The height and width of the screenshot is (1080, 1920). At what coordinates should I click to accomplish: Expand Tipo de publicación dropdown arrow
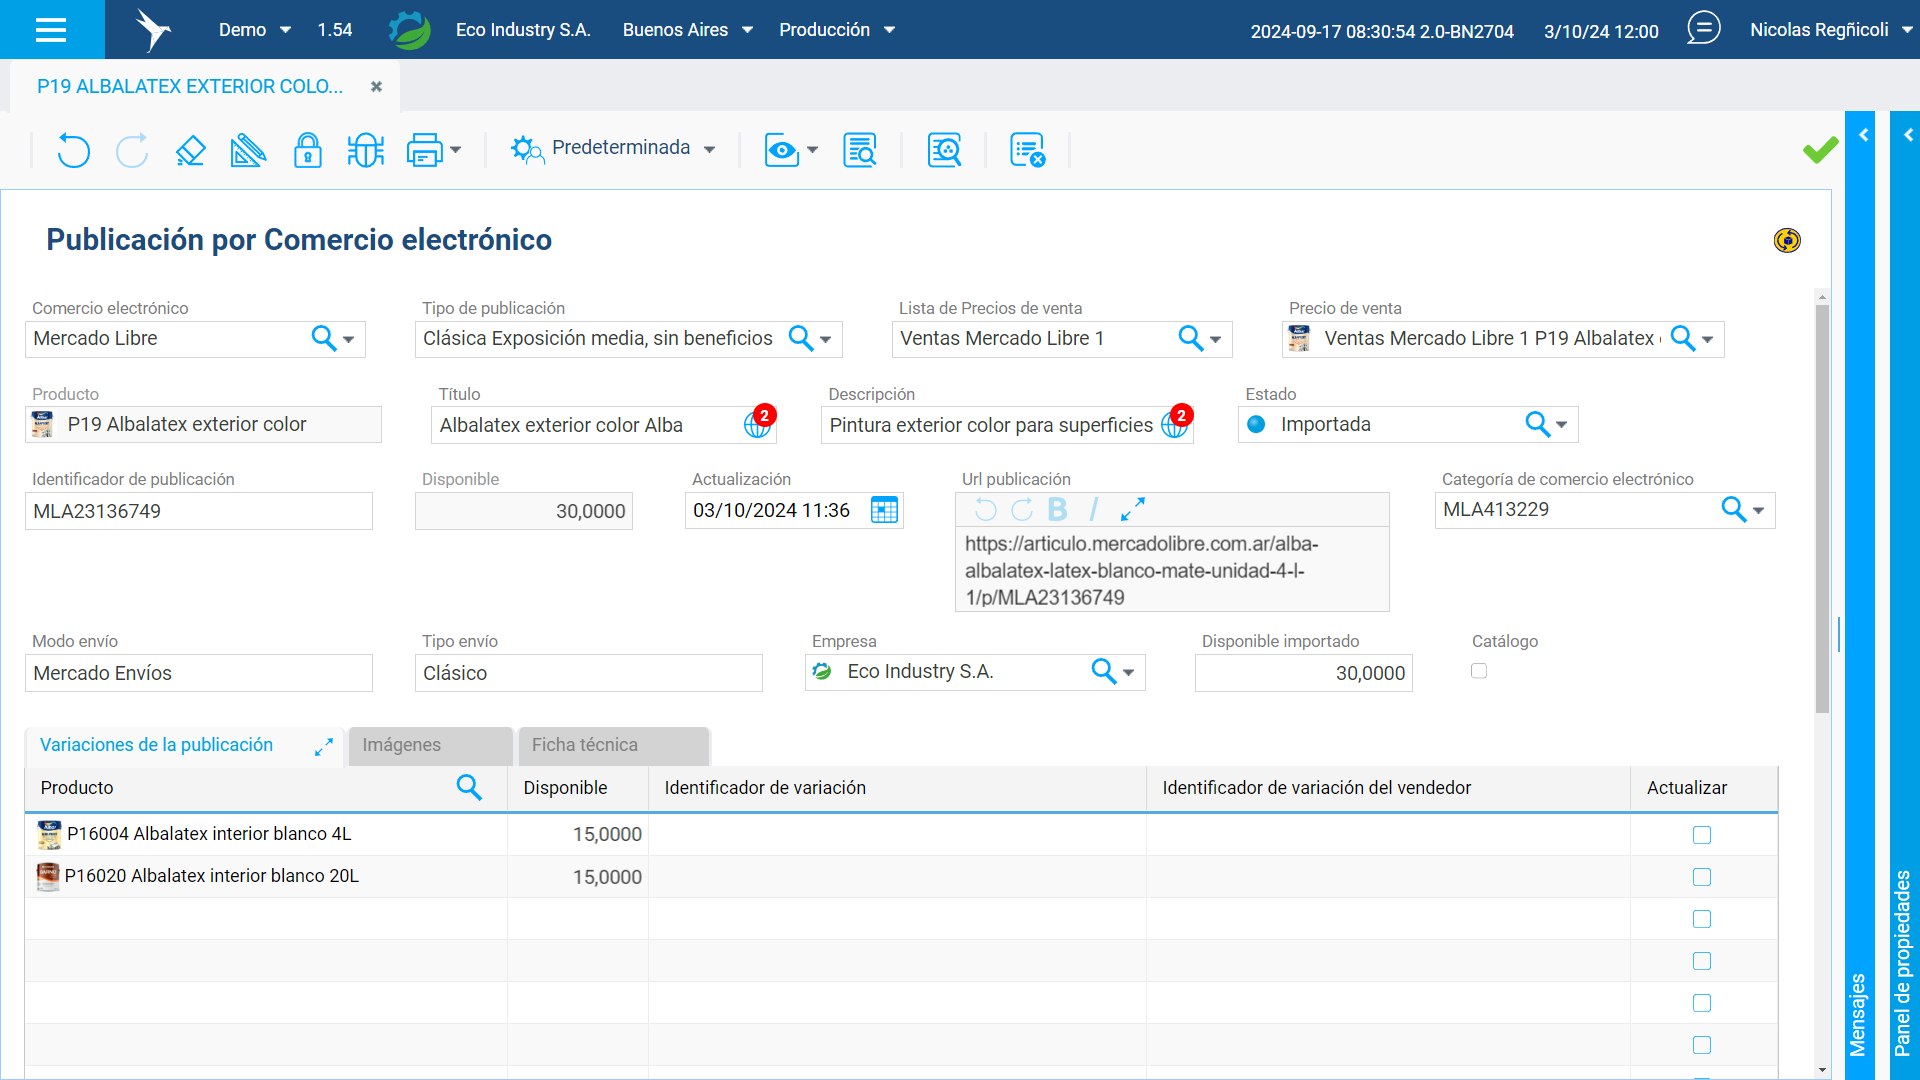[x=826, y=340]
